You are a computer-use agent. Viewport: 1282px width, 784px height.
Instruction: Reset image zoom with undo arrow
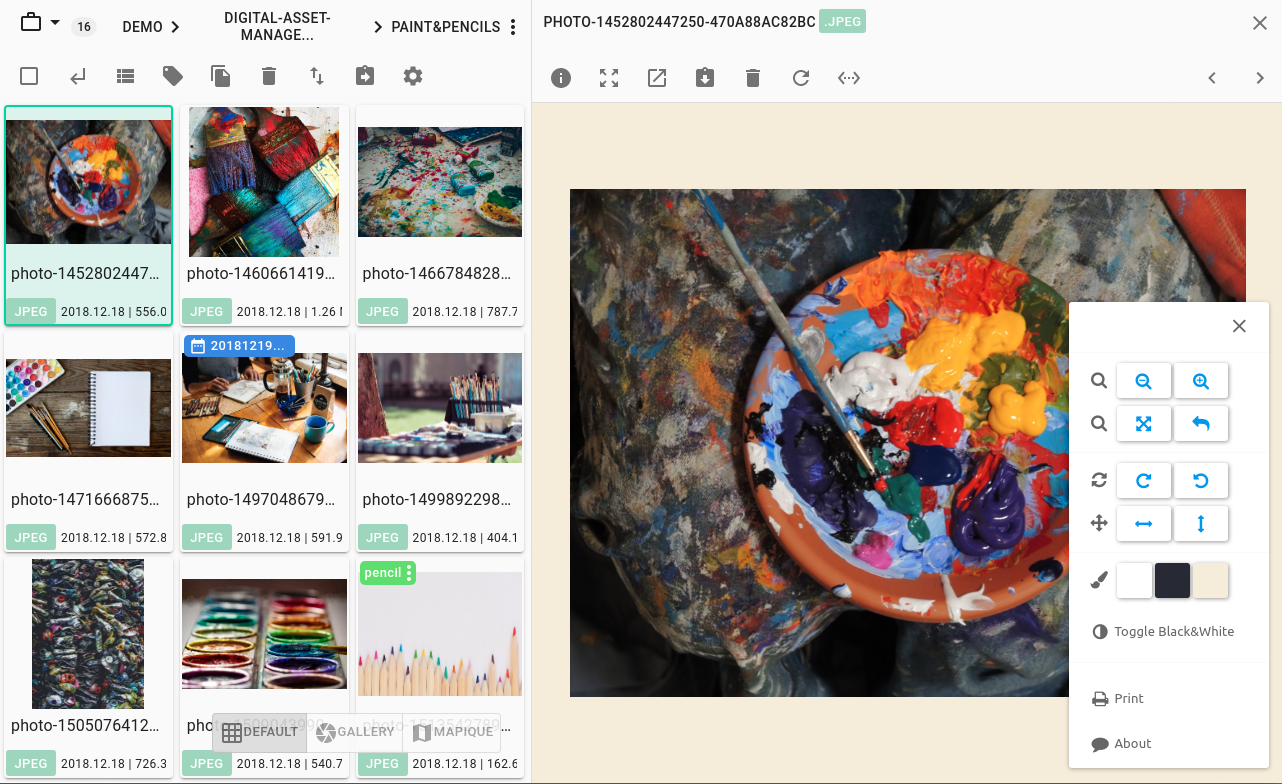click(x=1201, y=424)
